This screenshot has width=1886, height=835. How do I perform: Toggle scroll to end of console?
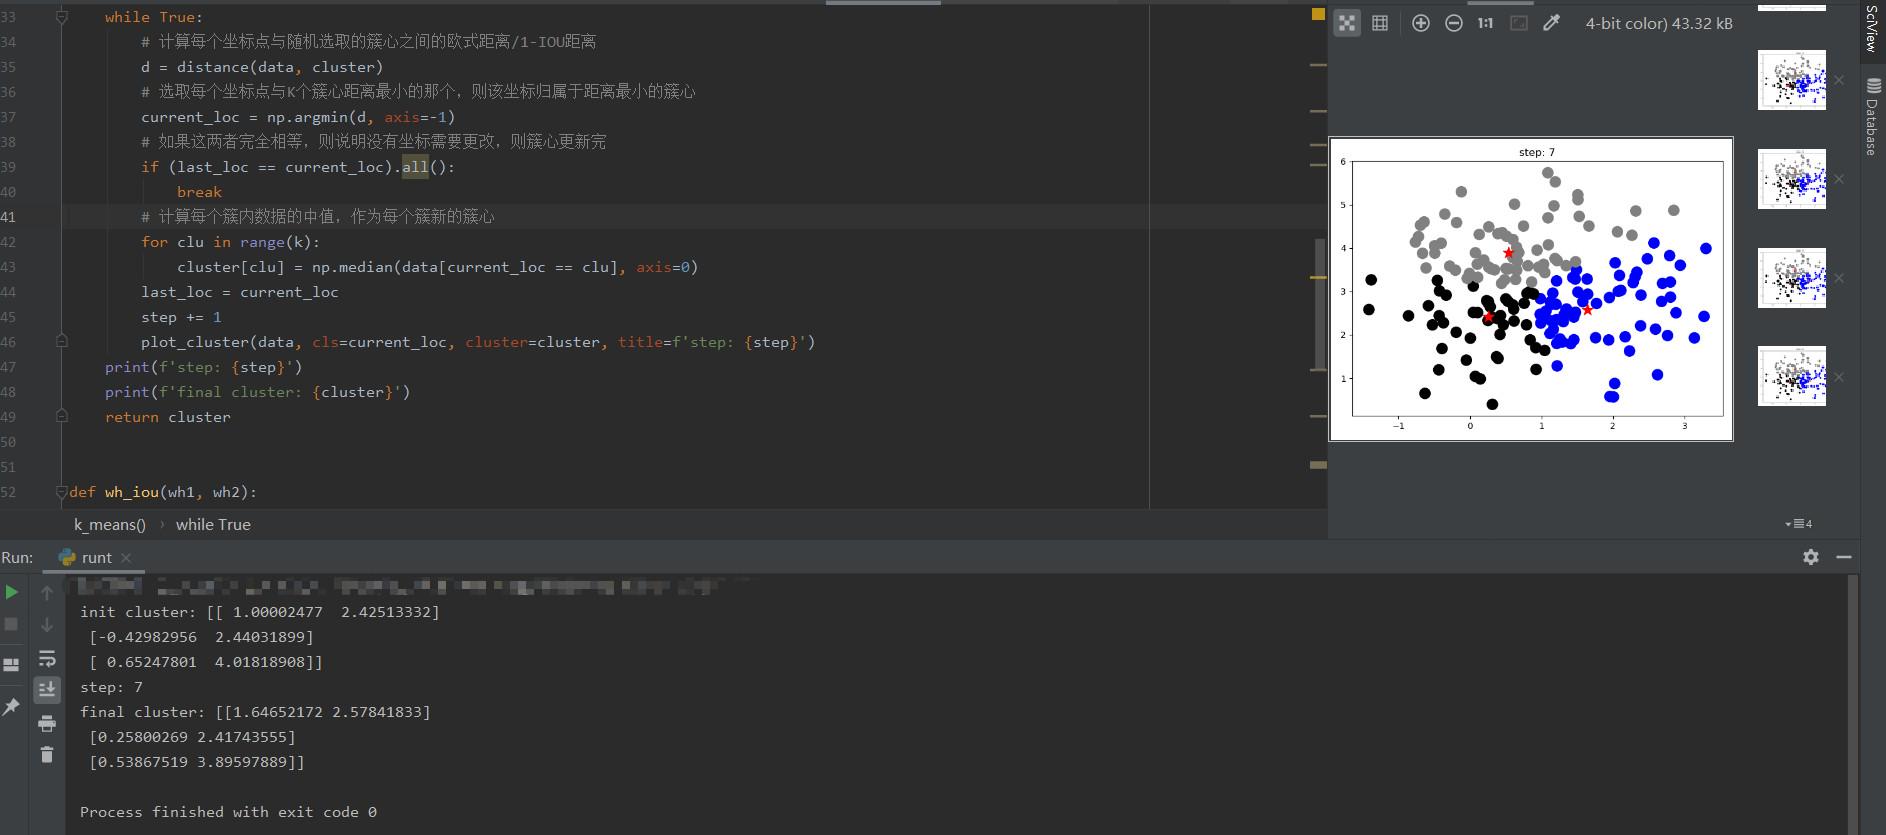point(47,690)
